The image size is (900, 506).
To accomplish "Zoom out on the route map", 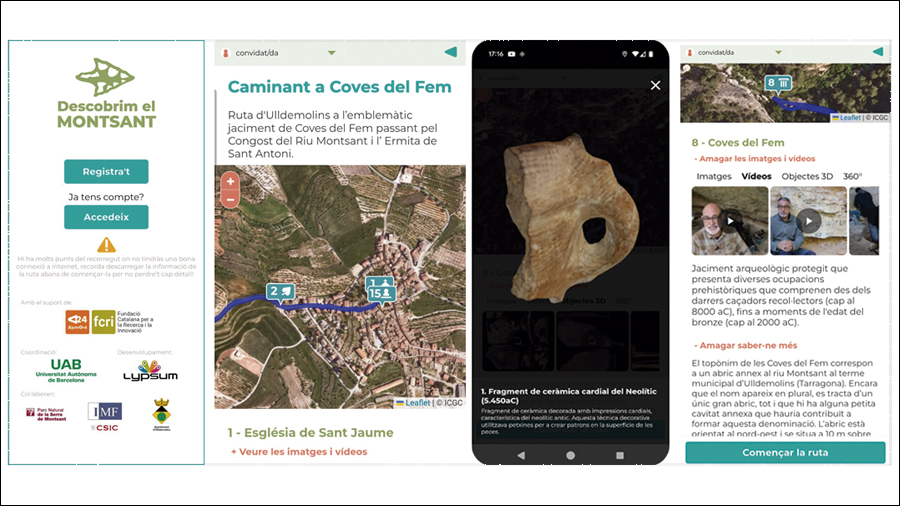I will [231, 199].
